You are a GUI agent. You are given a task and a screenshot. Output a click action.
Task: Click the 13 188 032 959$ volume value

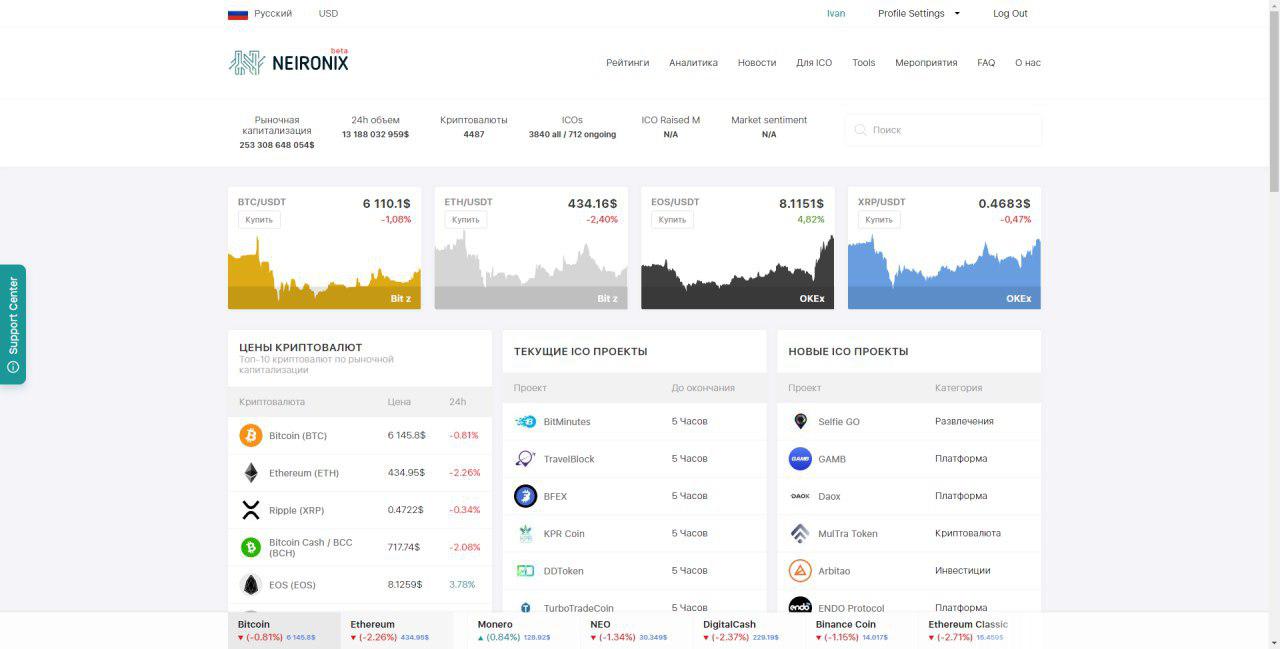click(375, 134)
